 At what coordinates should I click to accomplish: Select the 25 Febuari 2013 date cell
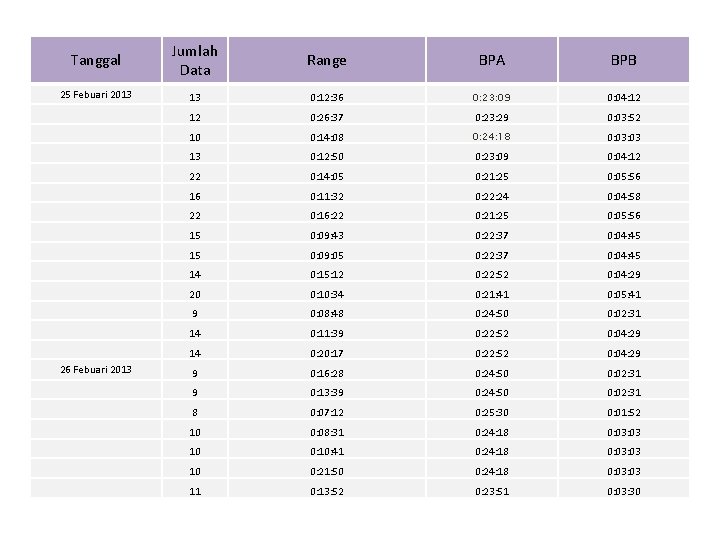pos(96,96)
